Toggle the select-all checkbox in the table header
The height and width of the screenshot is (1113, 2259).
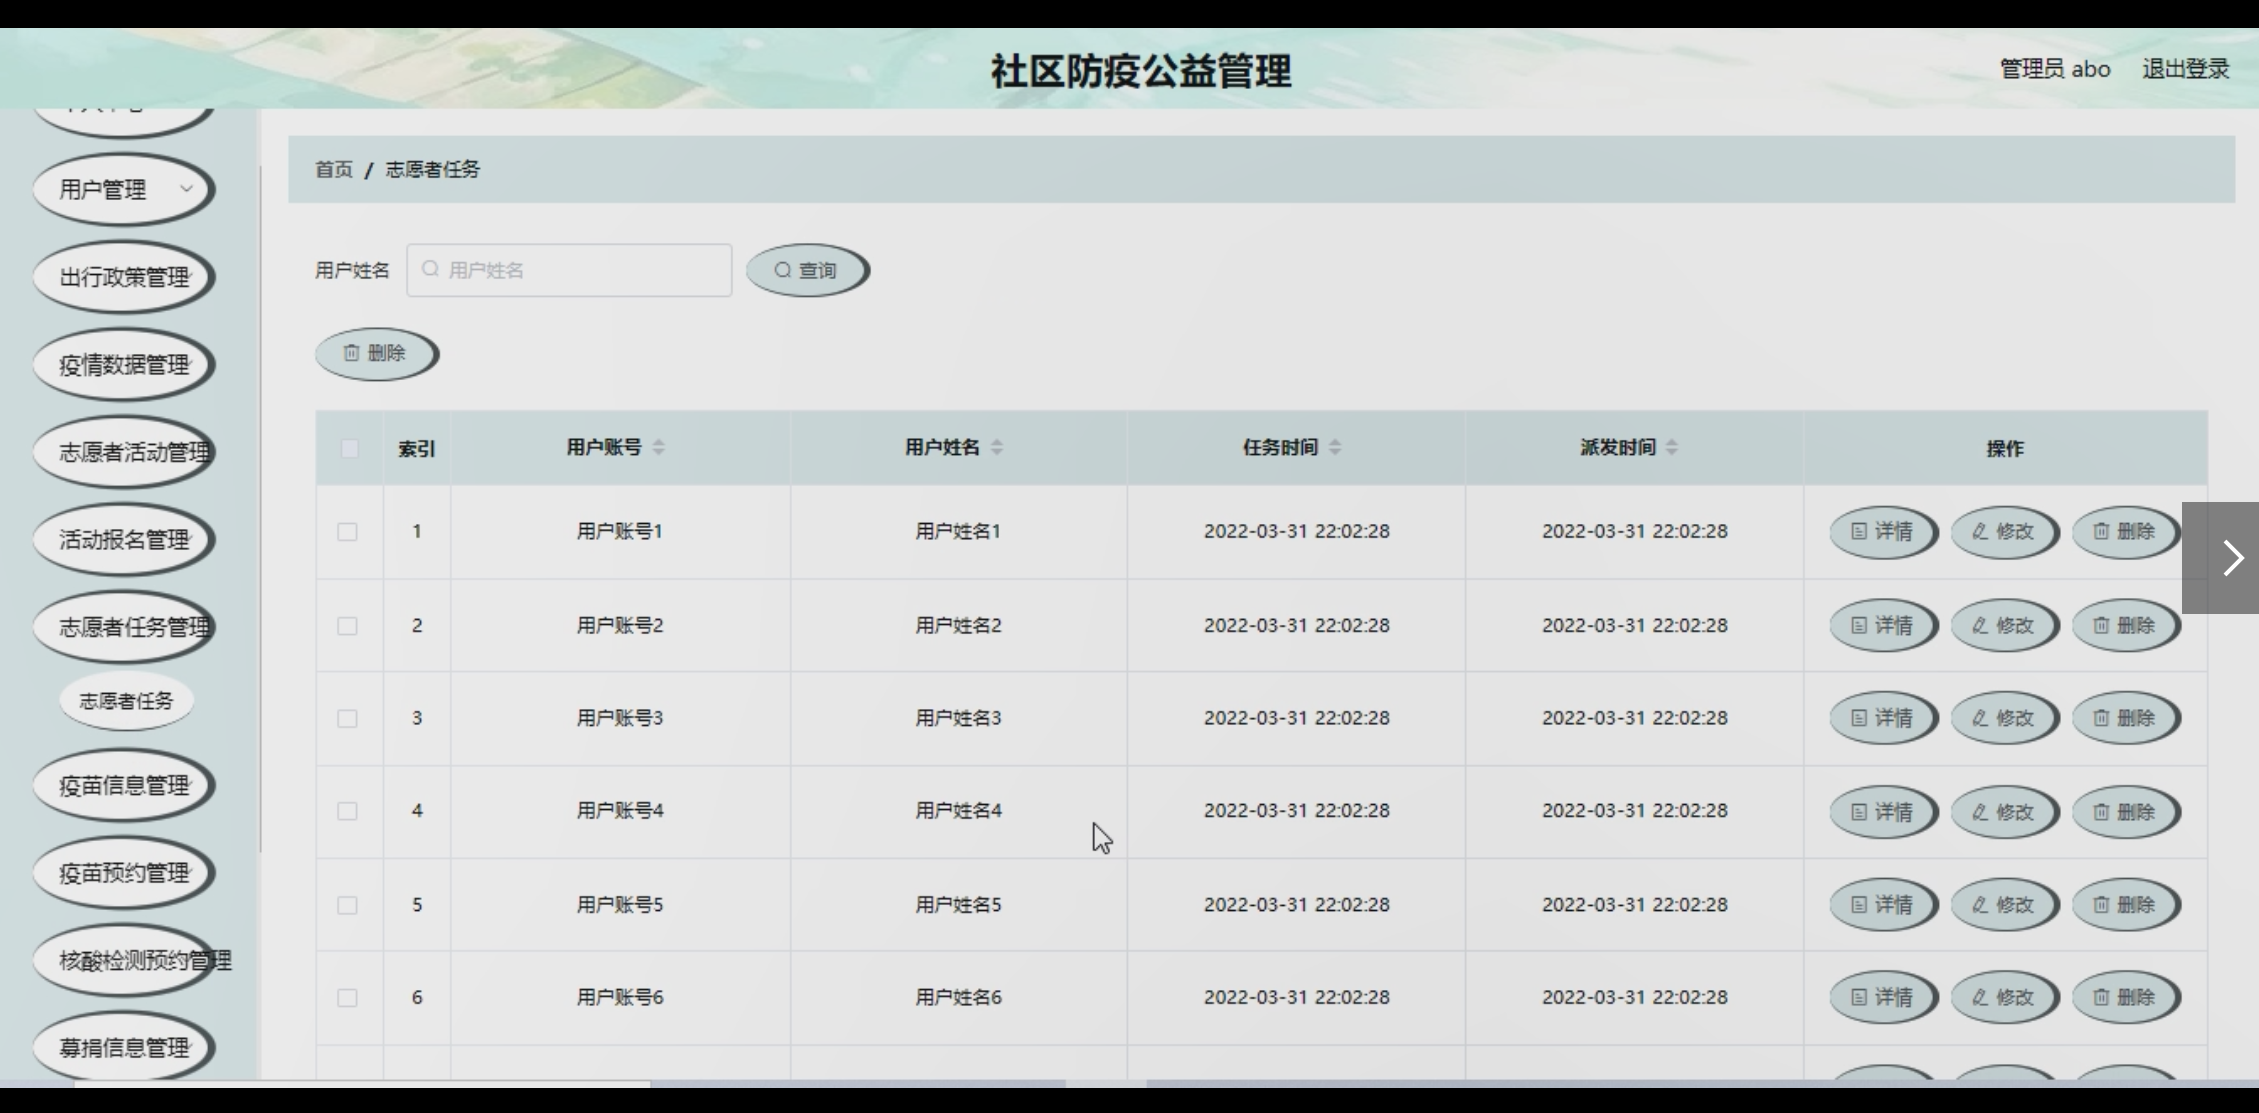coord(349,448)
